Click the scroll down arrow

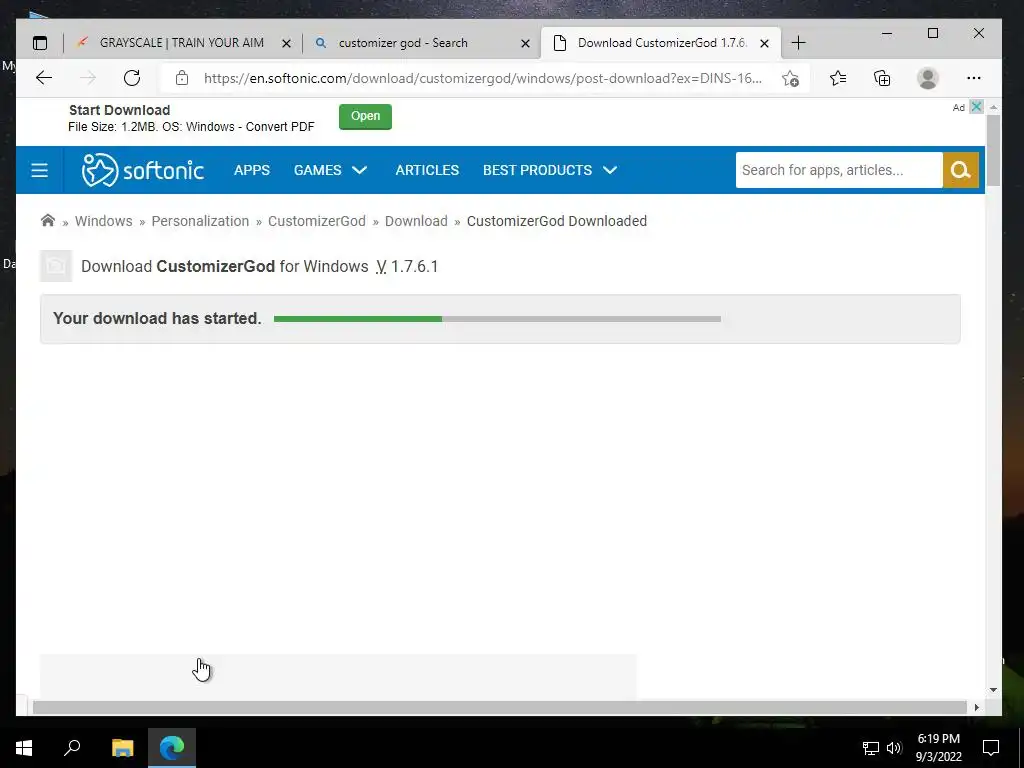point(993,690)
